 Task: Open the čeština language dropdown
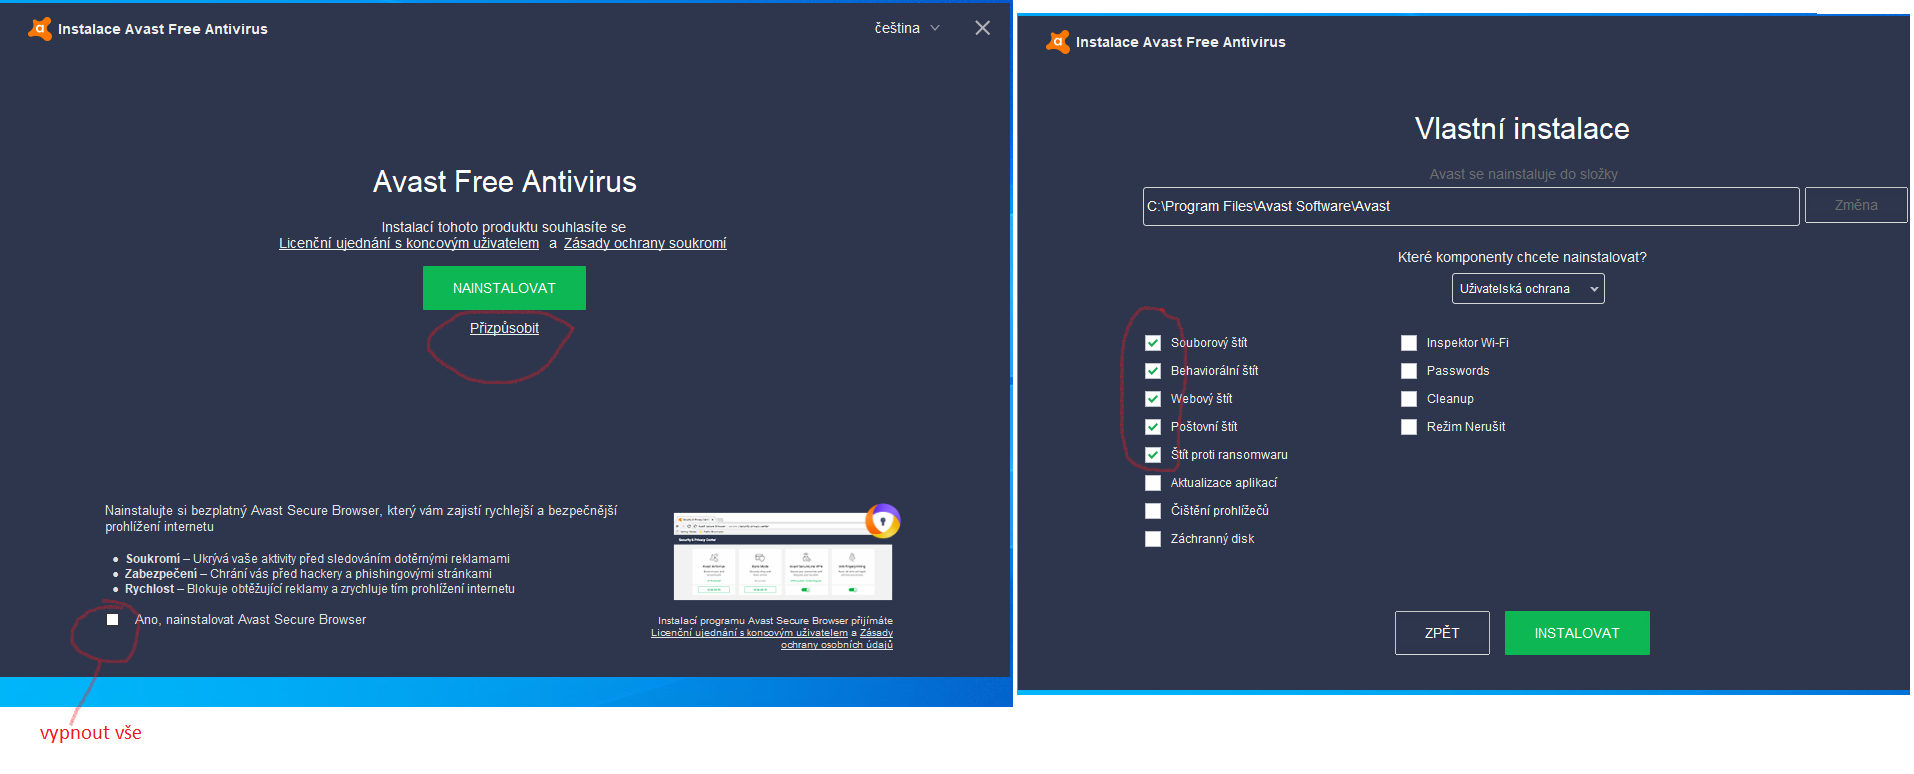click(906, 28)
